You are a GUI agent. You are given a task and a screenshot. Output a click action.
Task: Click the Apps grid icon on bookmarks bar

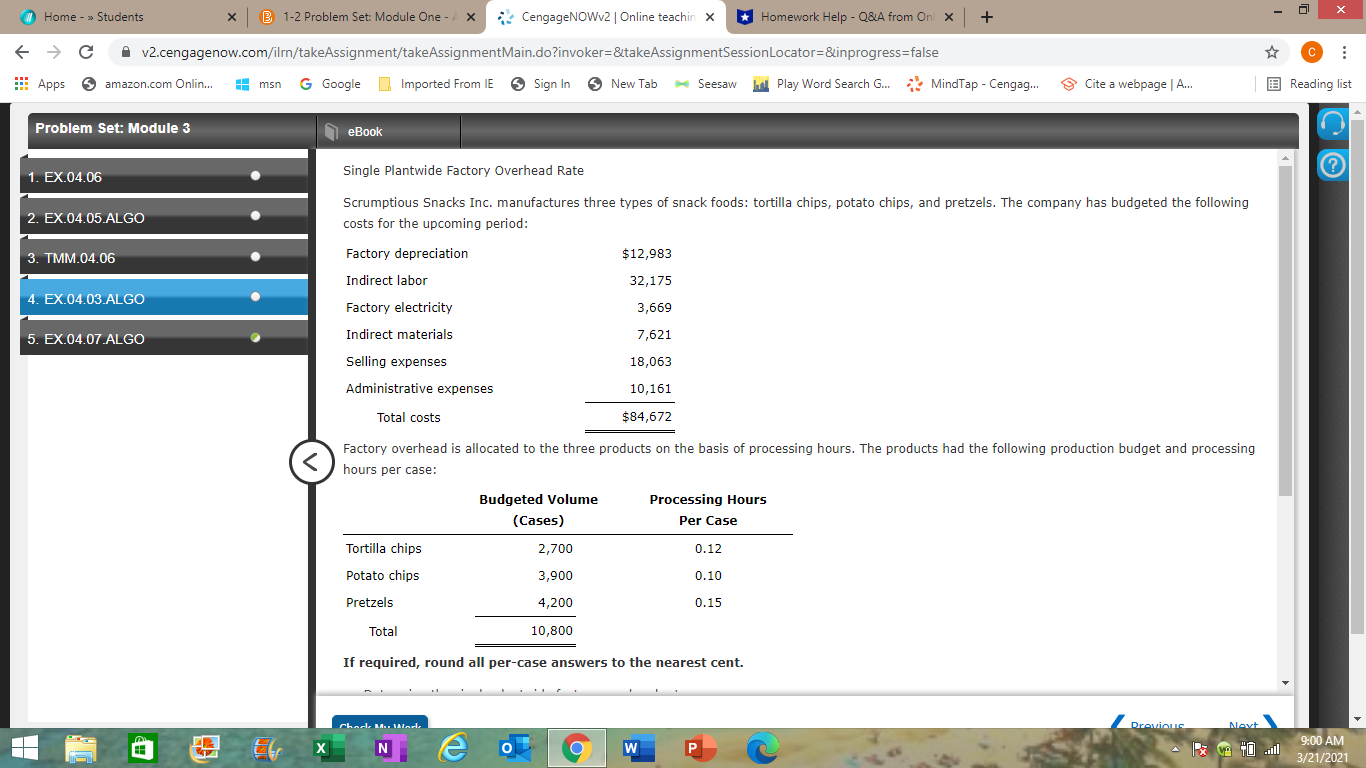pos(21,84)
